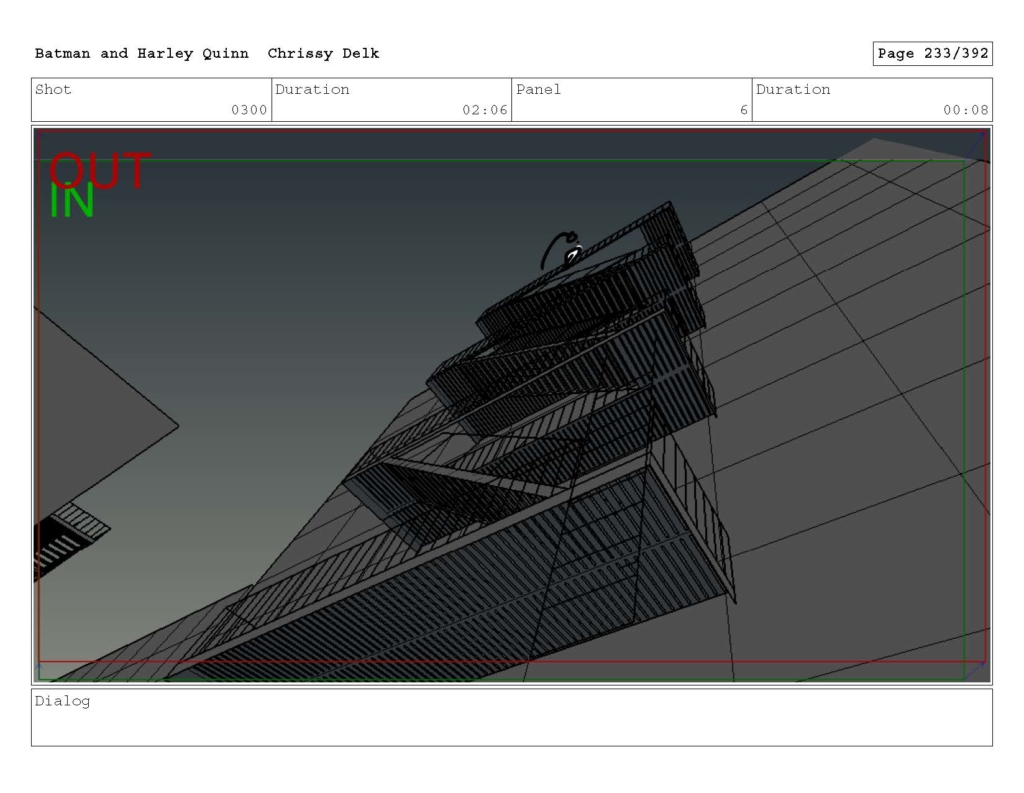
Task: Click the storyboard panel fire escape image
Action: (512, 405)
